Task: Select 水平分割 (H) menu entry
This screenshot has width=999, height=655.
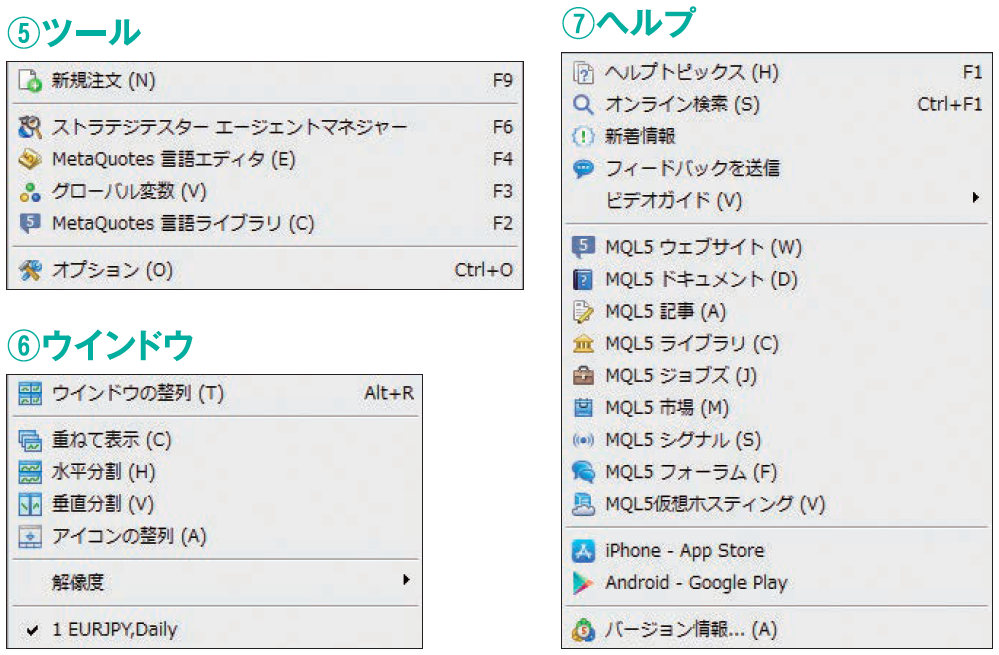Action: click(217, 472)
